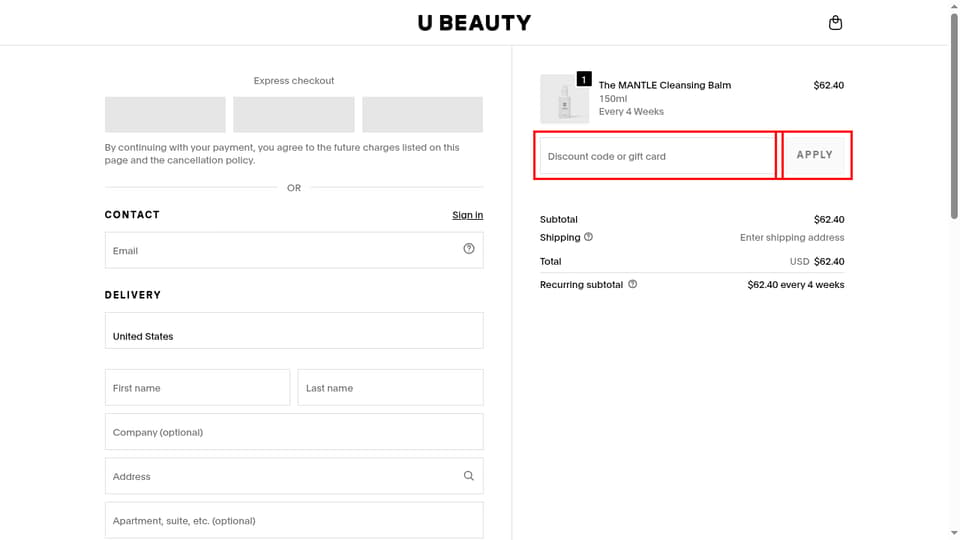
Task: Click the Last name field
Action: (391, 387)
